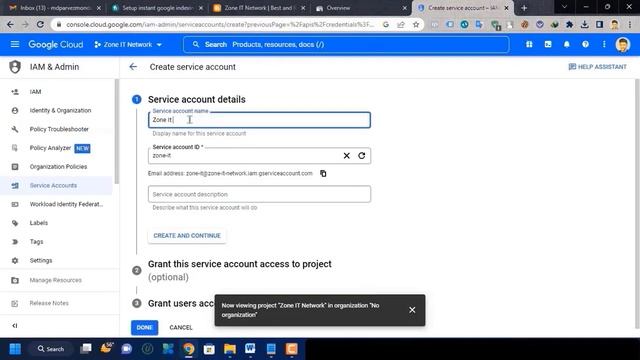
Task: Open the help question mark menu
Action: (x=585, y=44)
